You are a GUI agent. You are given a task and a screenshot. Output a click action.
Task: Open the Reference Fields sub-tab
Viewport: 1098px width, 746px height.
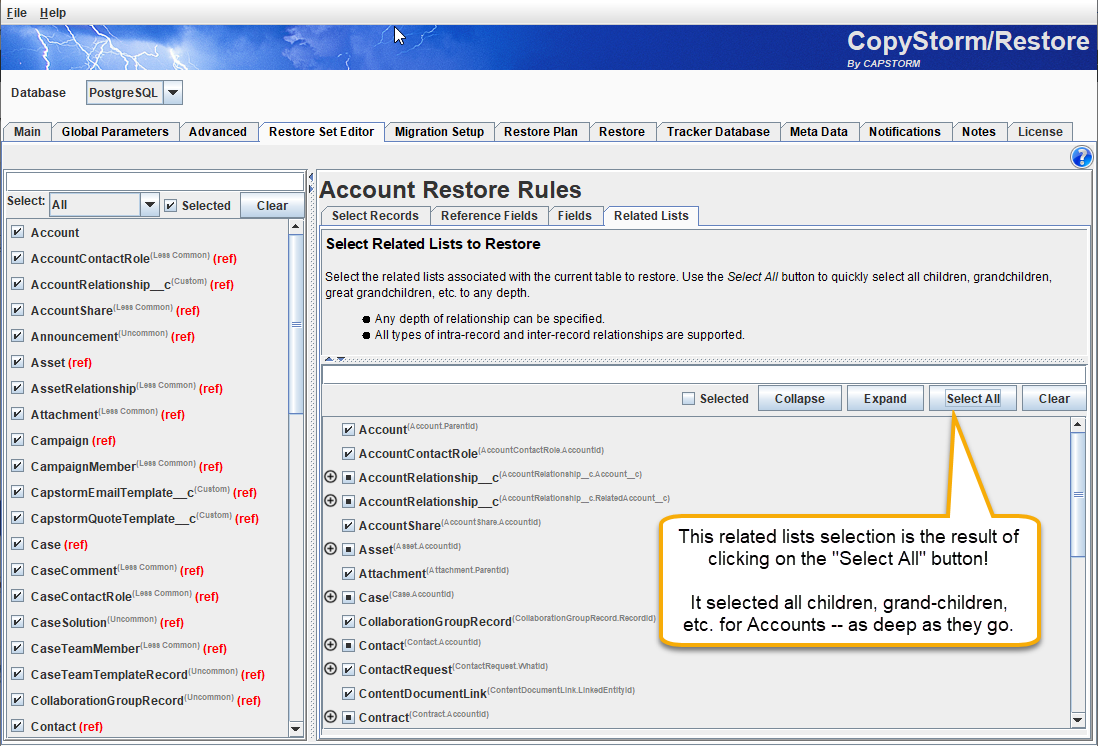(x=489, y=216)
